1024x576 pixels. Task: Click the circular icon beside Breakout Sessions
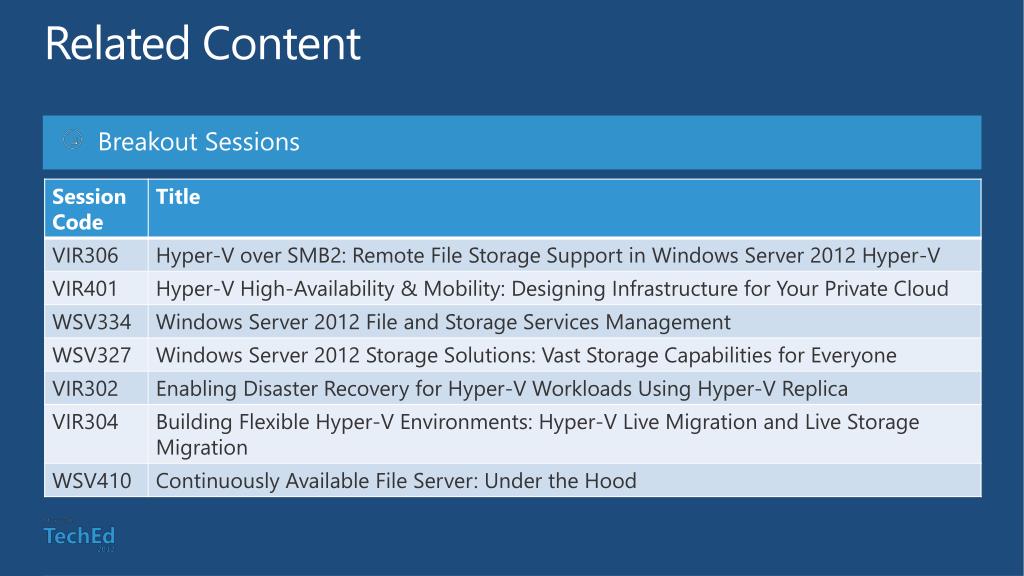tap(72, 140)
